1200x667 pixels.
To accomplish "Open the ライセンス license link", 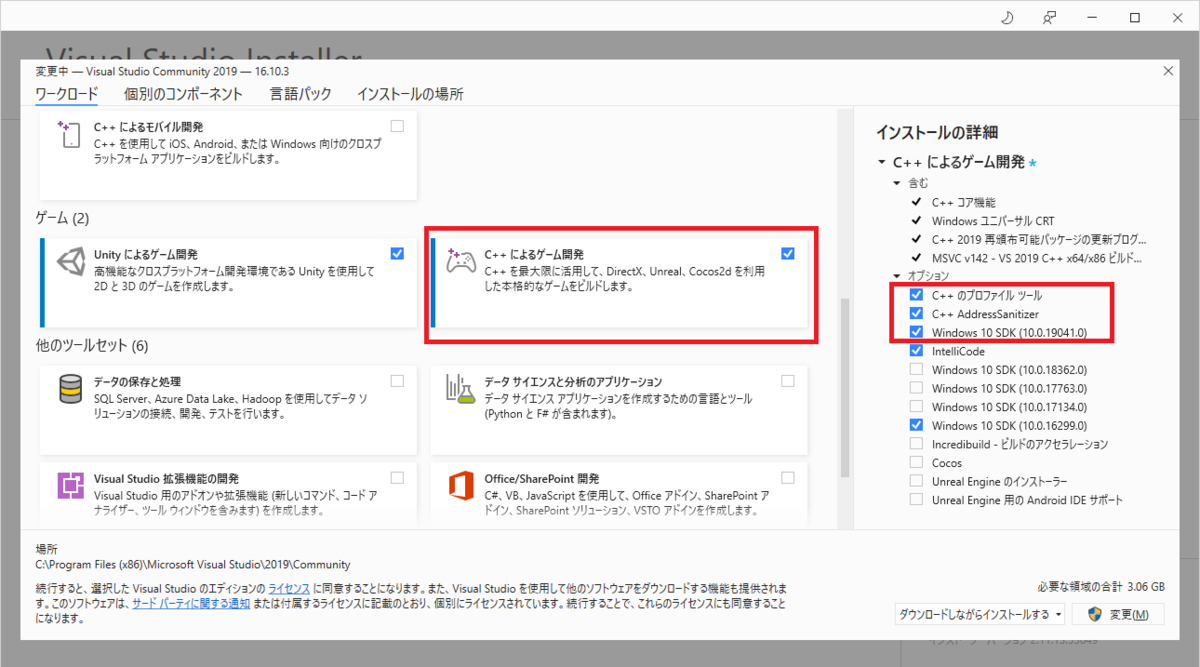I will point(289,588).
